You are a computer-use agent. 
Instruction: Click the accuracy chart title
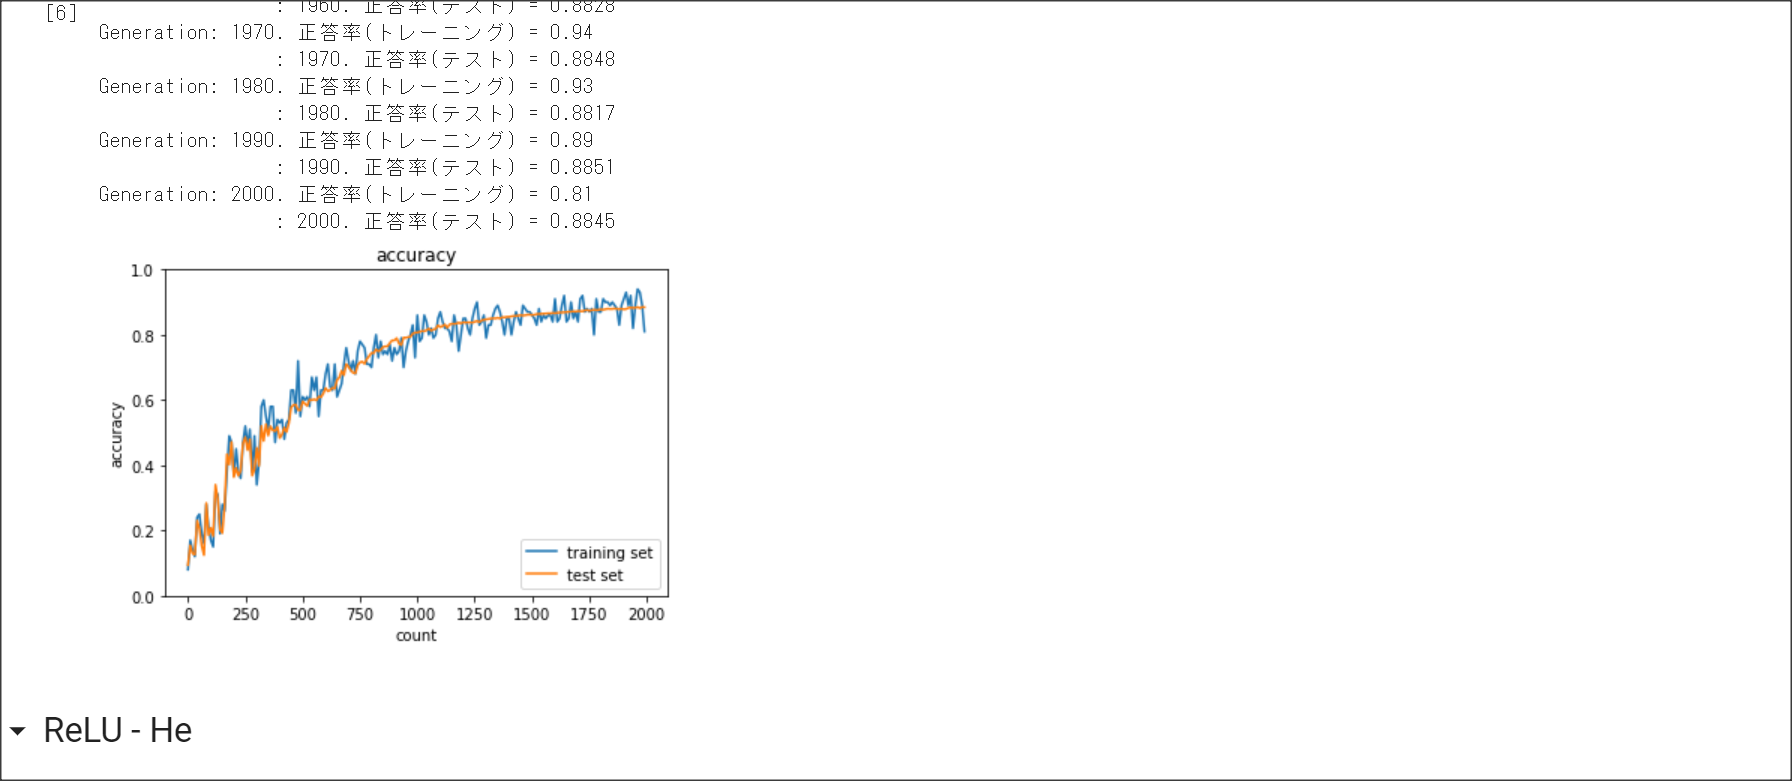pyautogui.click(x=416, y=255)
